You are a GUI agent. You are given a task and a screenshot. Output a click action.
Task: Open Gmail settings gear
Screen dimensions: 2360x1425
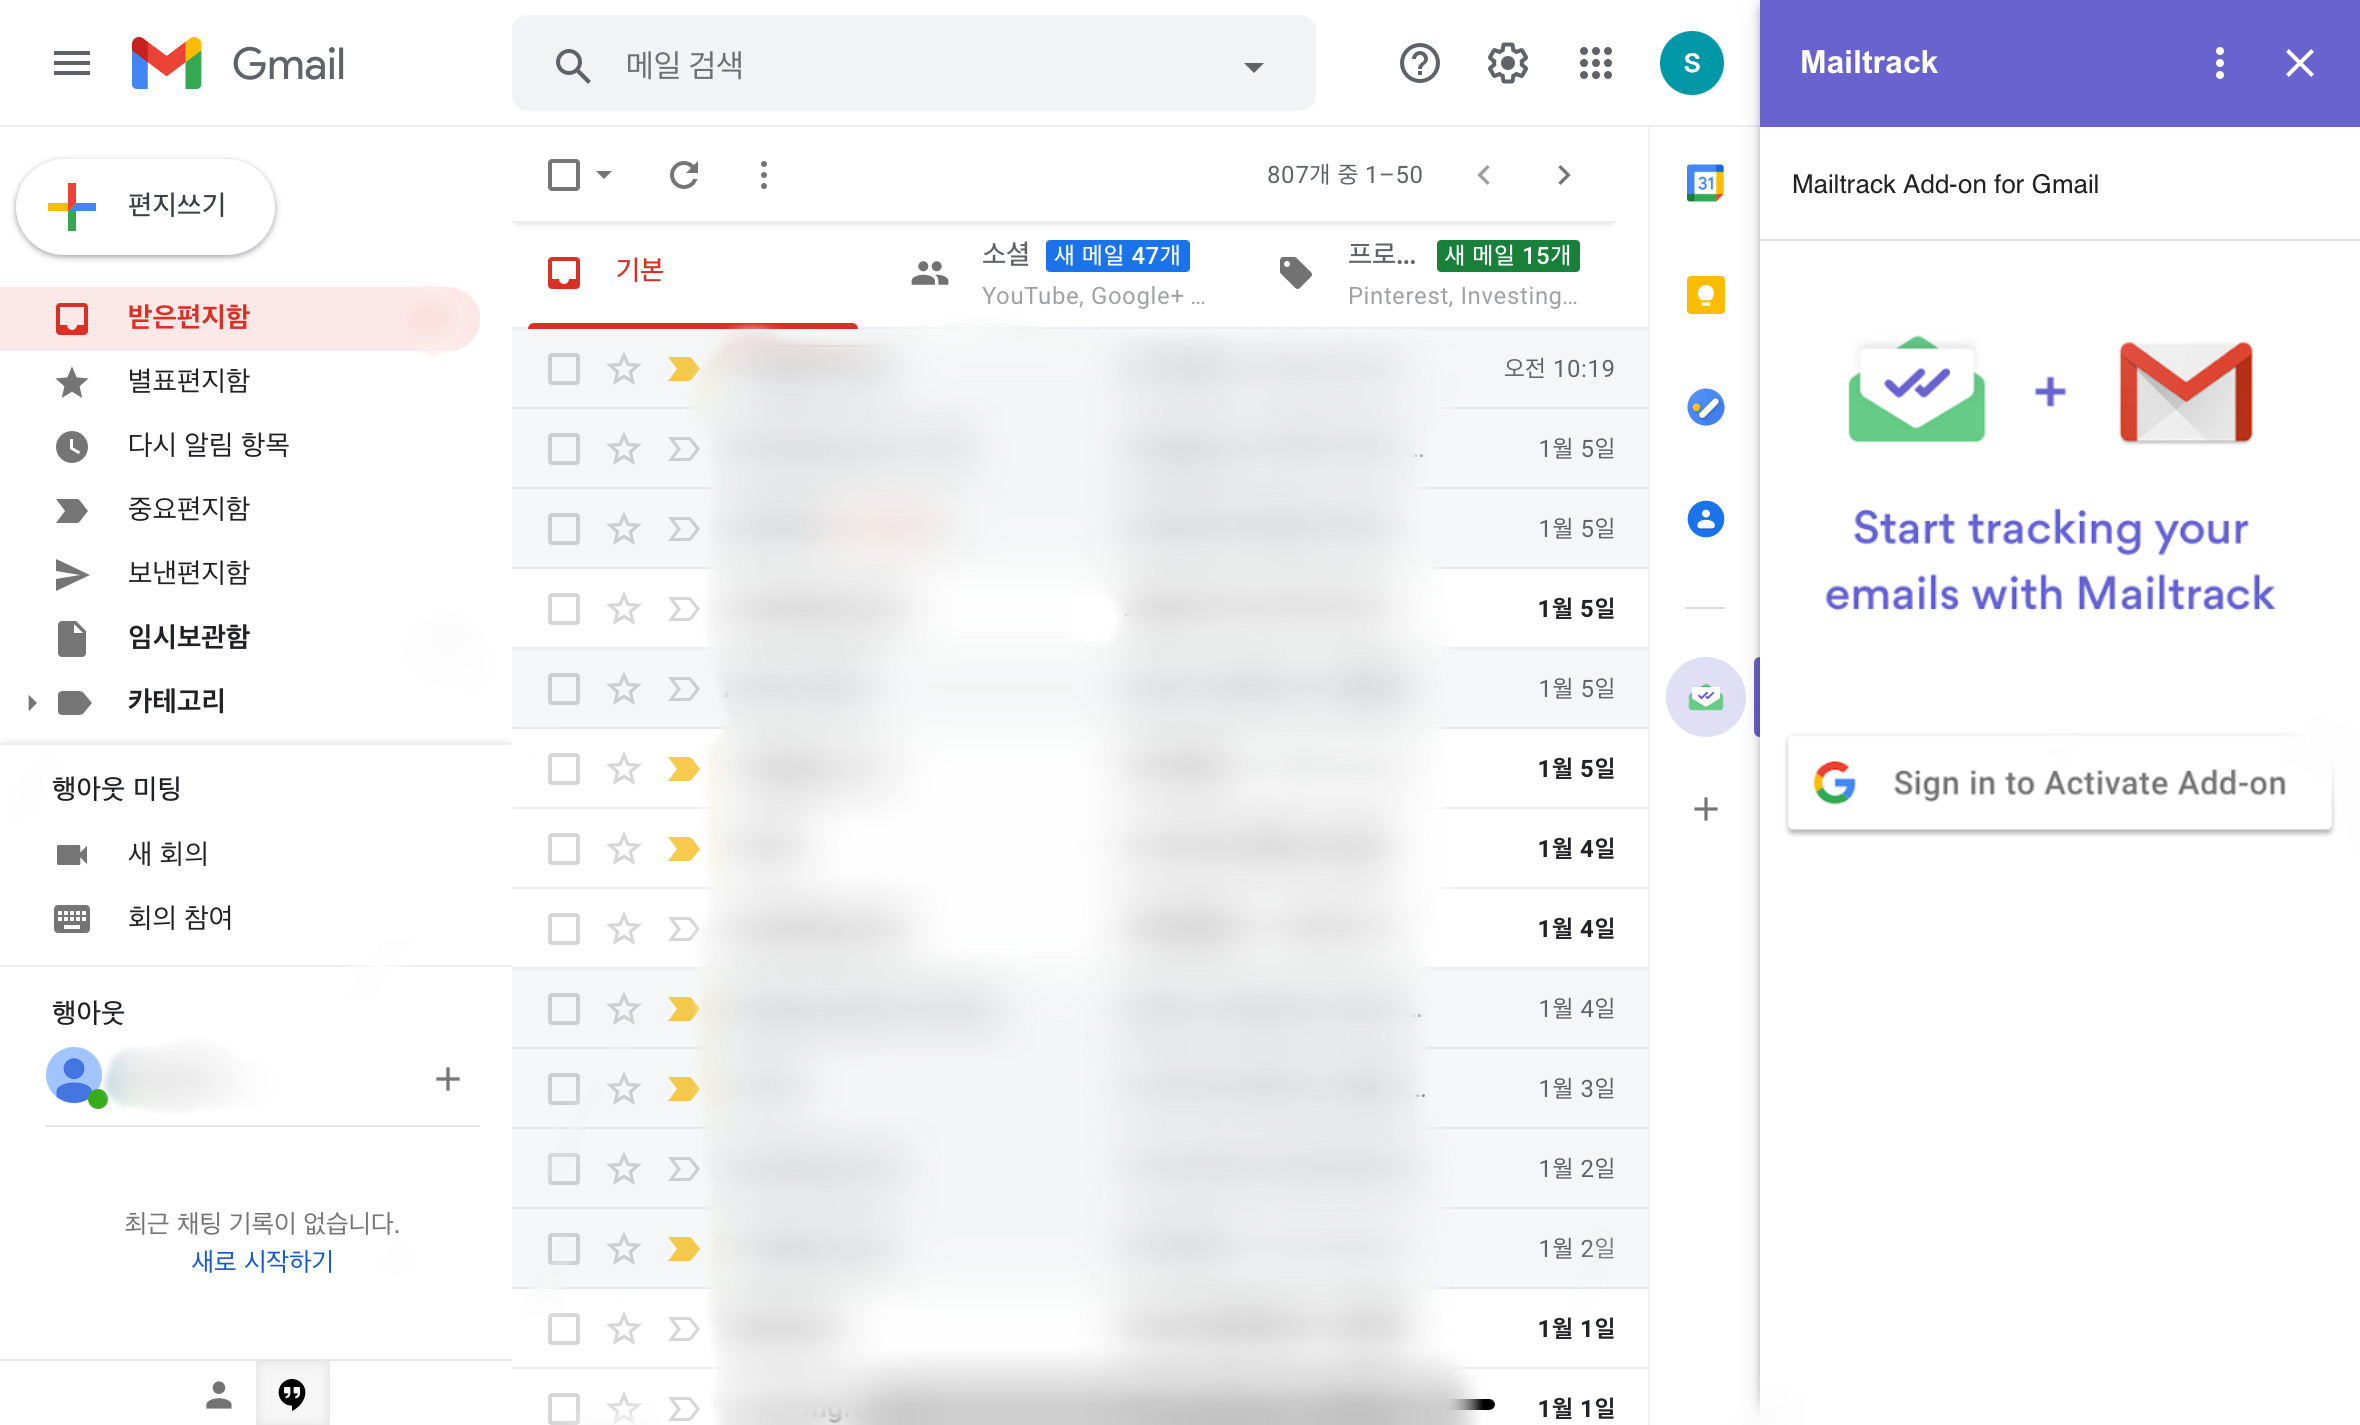[1507, 63]
